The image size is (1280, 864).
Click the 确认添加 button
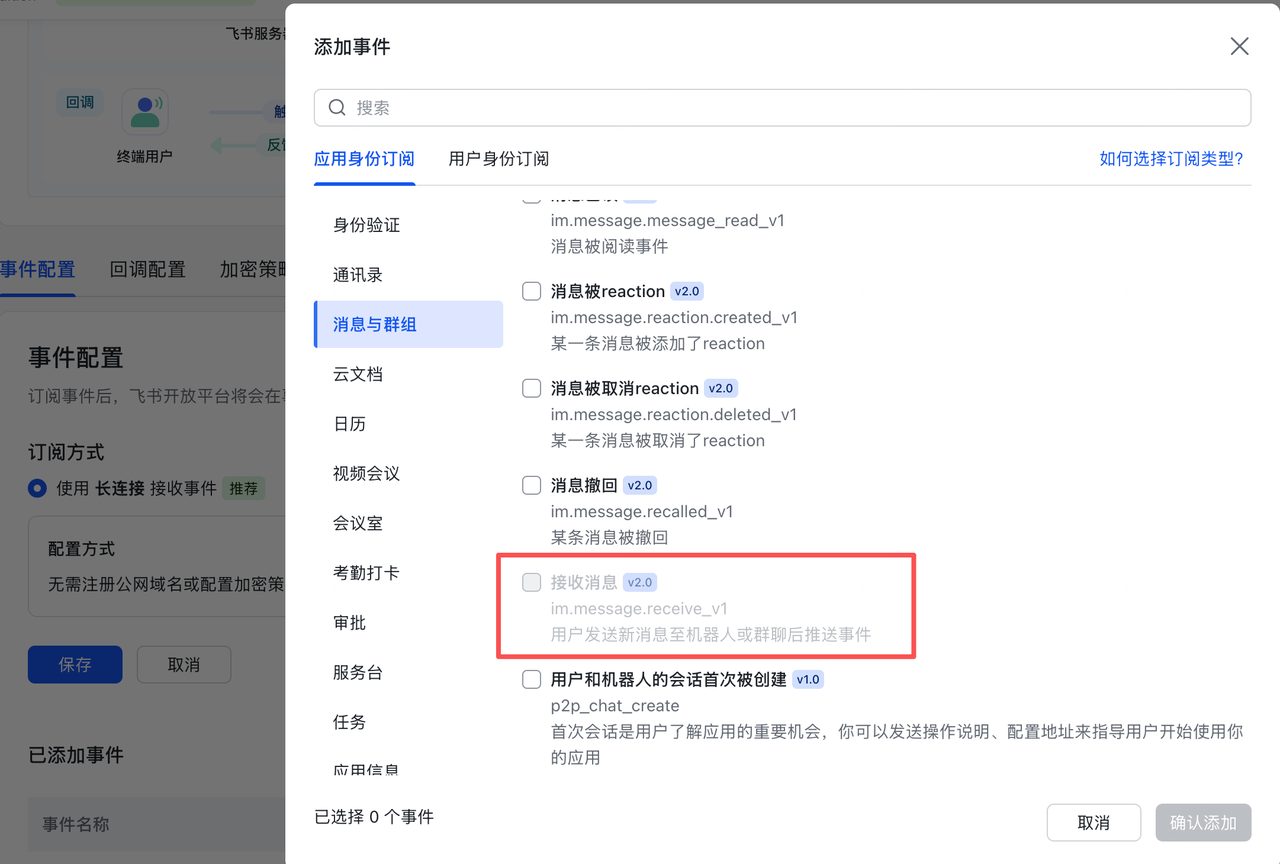1203,822
